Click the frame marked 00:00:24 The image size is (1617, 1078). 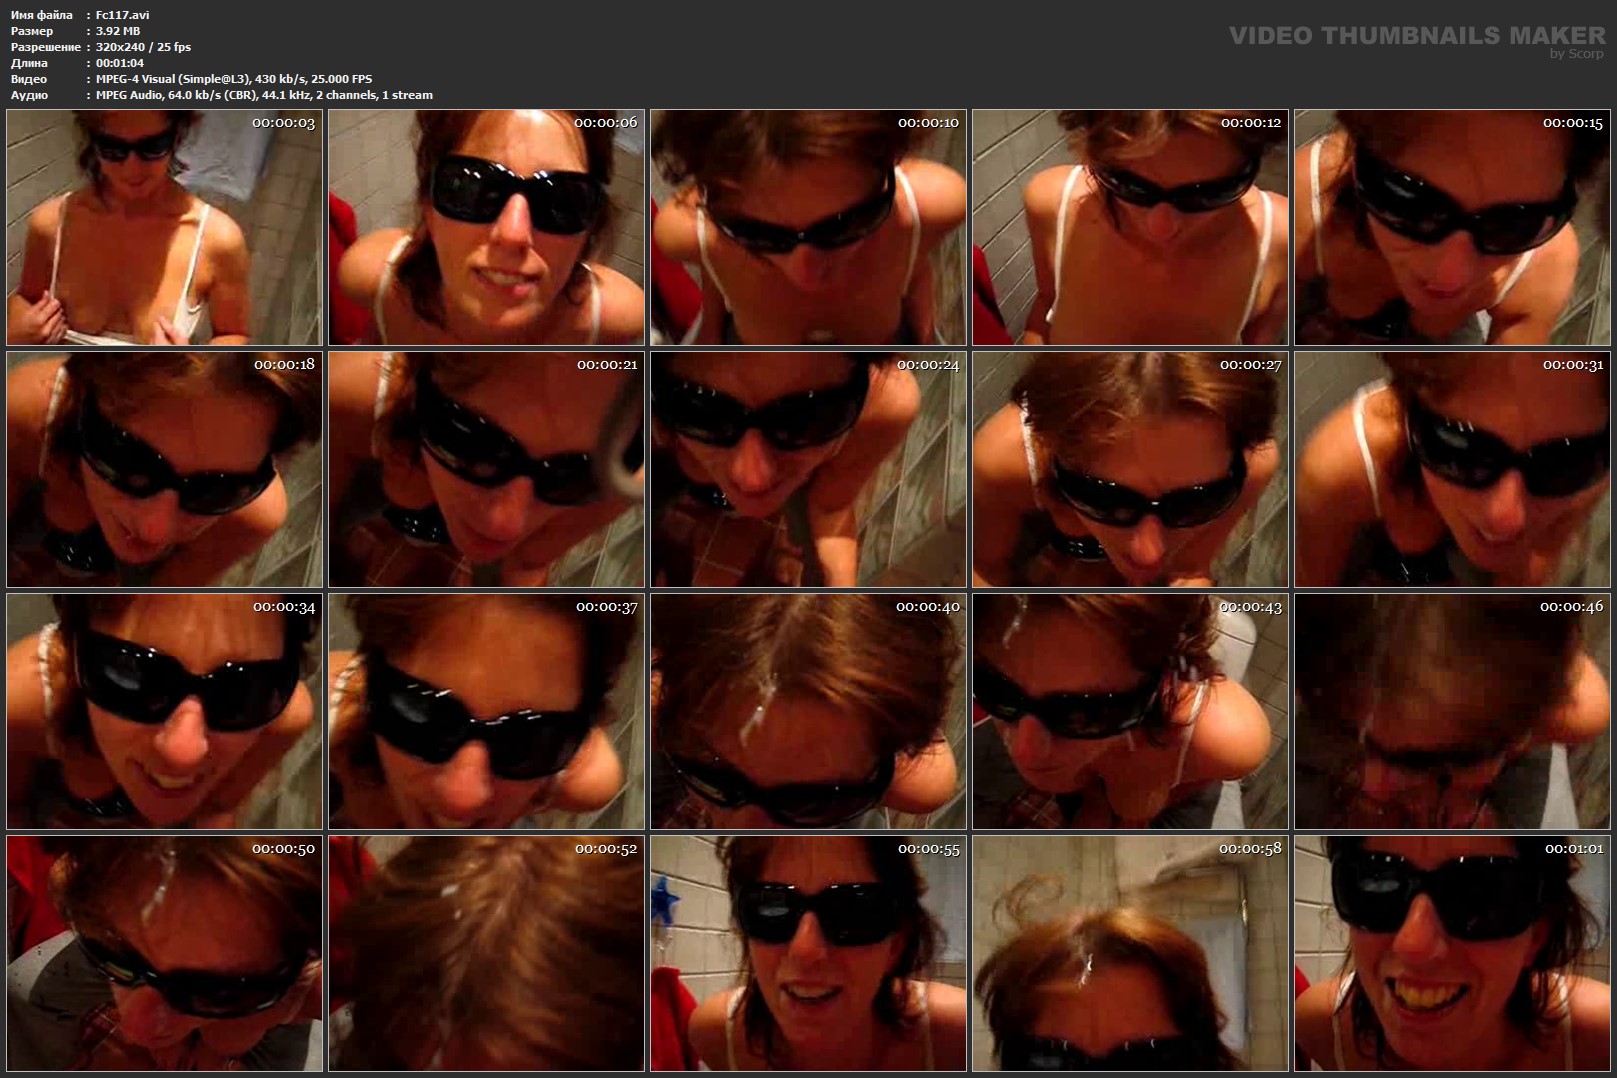(808, 470)
